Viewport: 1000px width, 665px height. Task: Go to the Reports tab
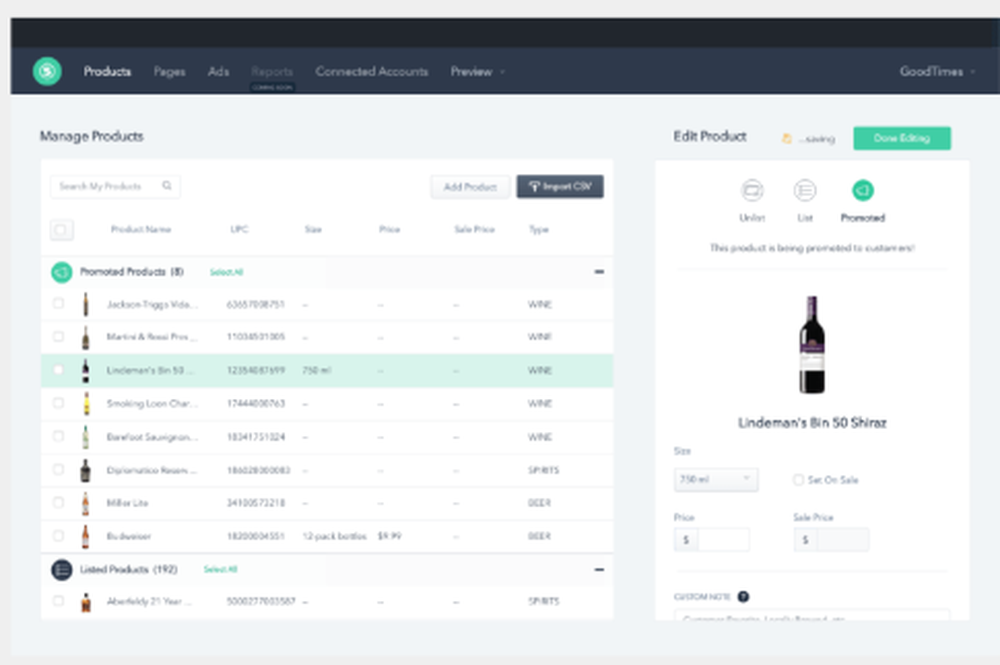pyautogui.click(x=272, y=71)
